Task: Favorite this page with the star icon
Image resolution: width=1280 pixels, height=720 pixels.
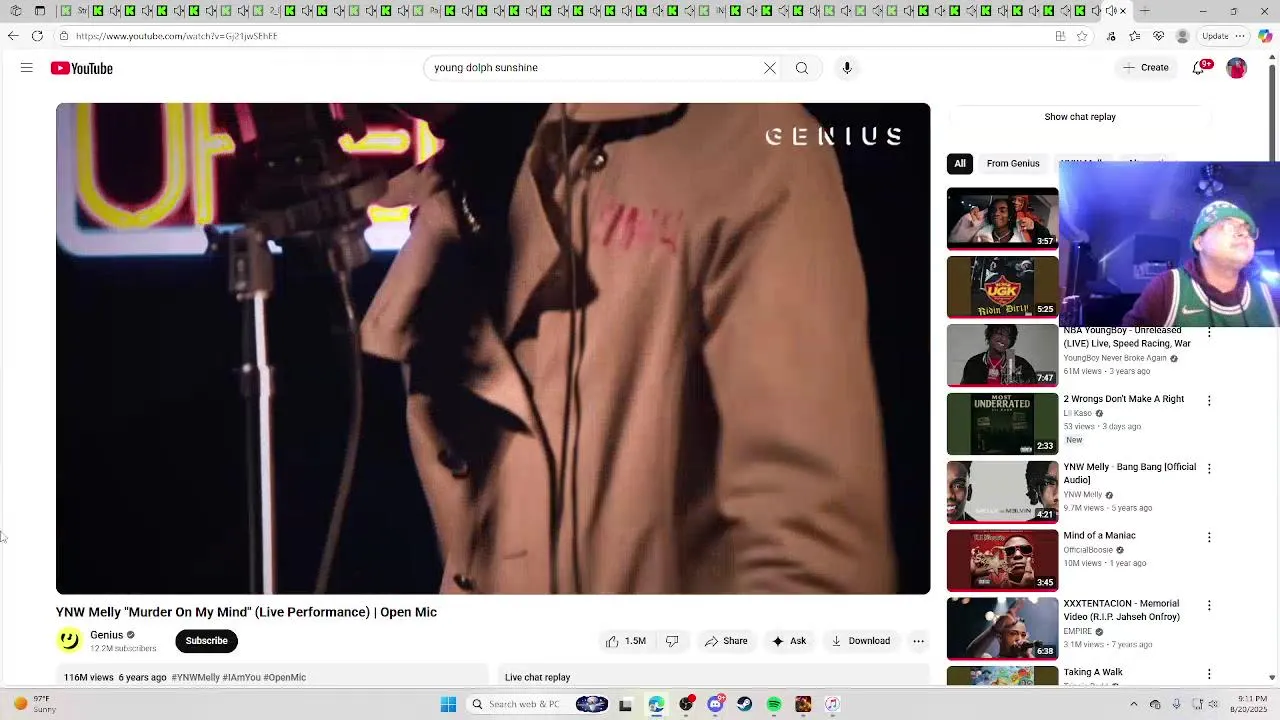Action: [x=1082, y=36]
